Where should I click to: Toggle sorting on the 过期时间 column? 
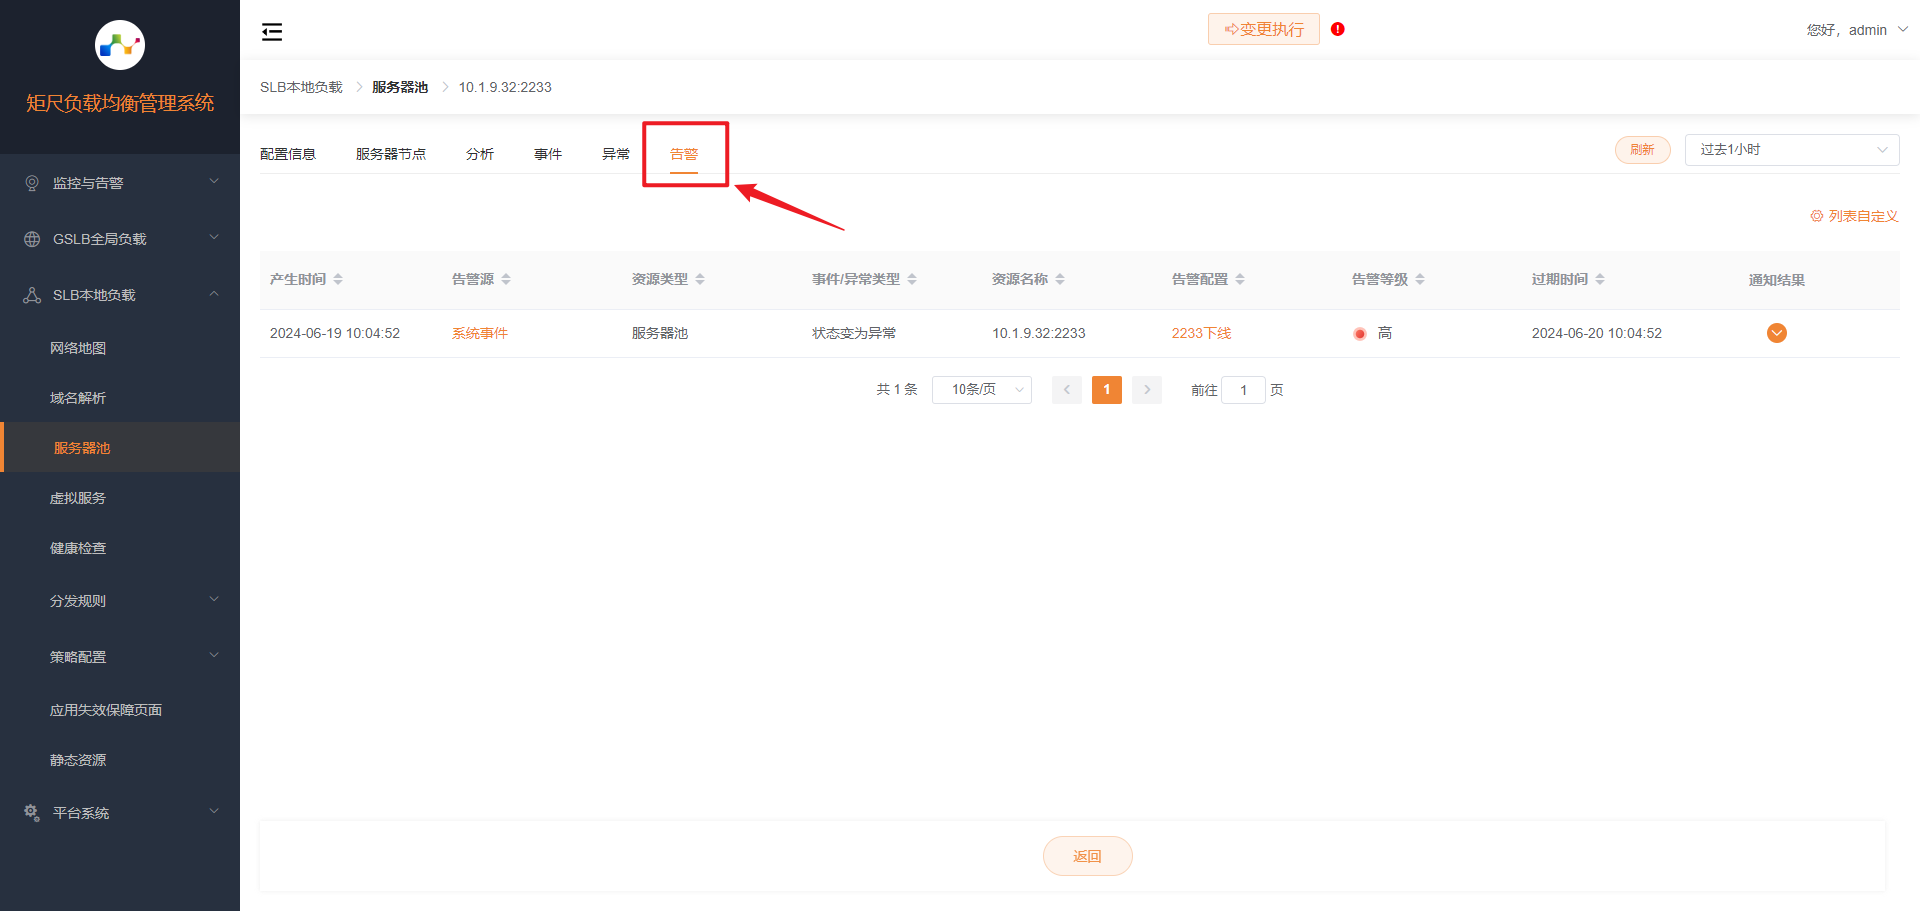[1599, 279]
